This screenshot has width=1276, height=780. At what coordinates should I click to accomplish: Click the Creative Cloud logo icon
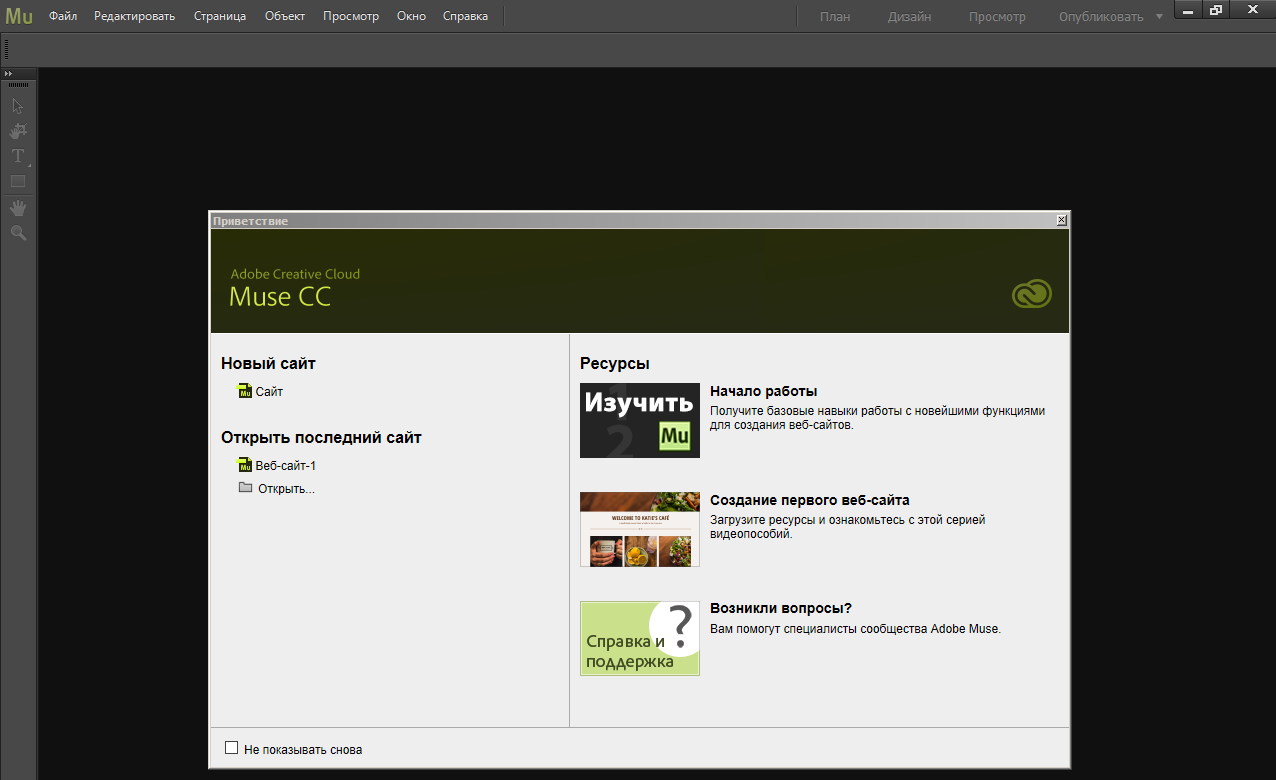click(1032, 293)
